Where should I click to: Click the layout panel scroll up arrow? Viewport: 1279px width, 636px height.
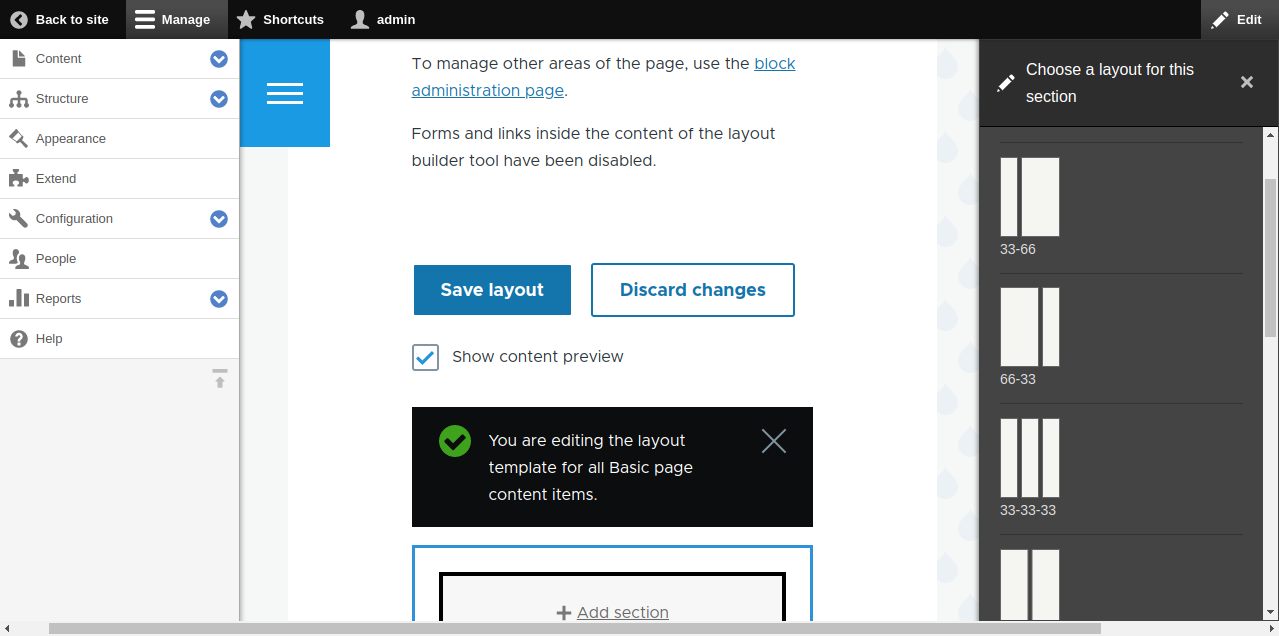coord(1271,134)
